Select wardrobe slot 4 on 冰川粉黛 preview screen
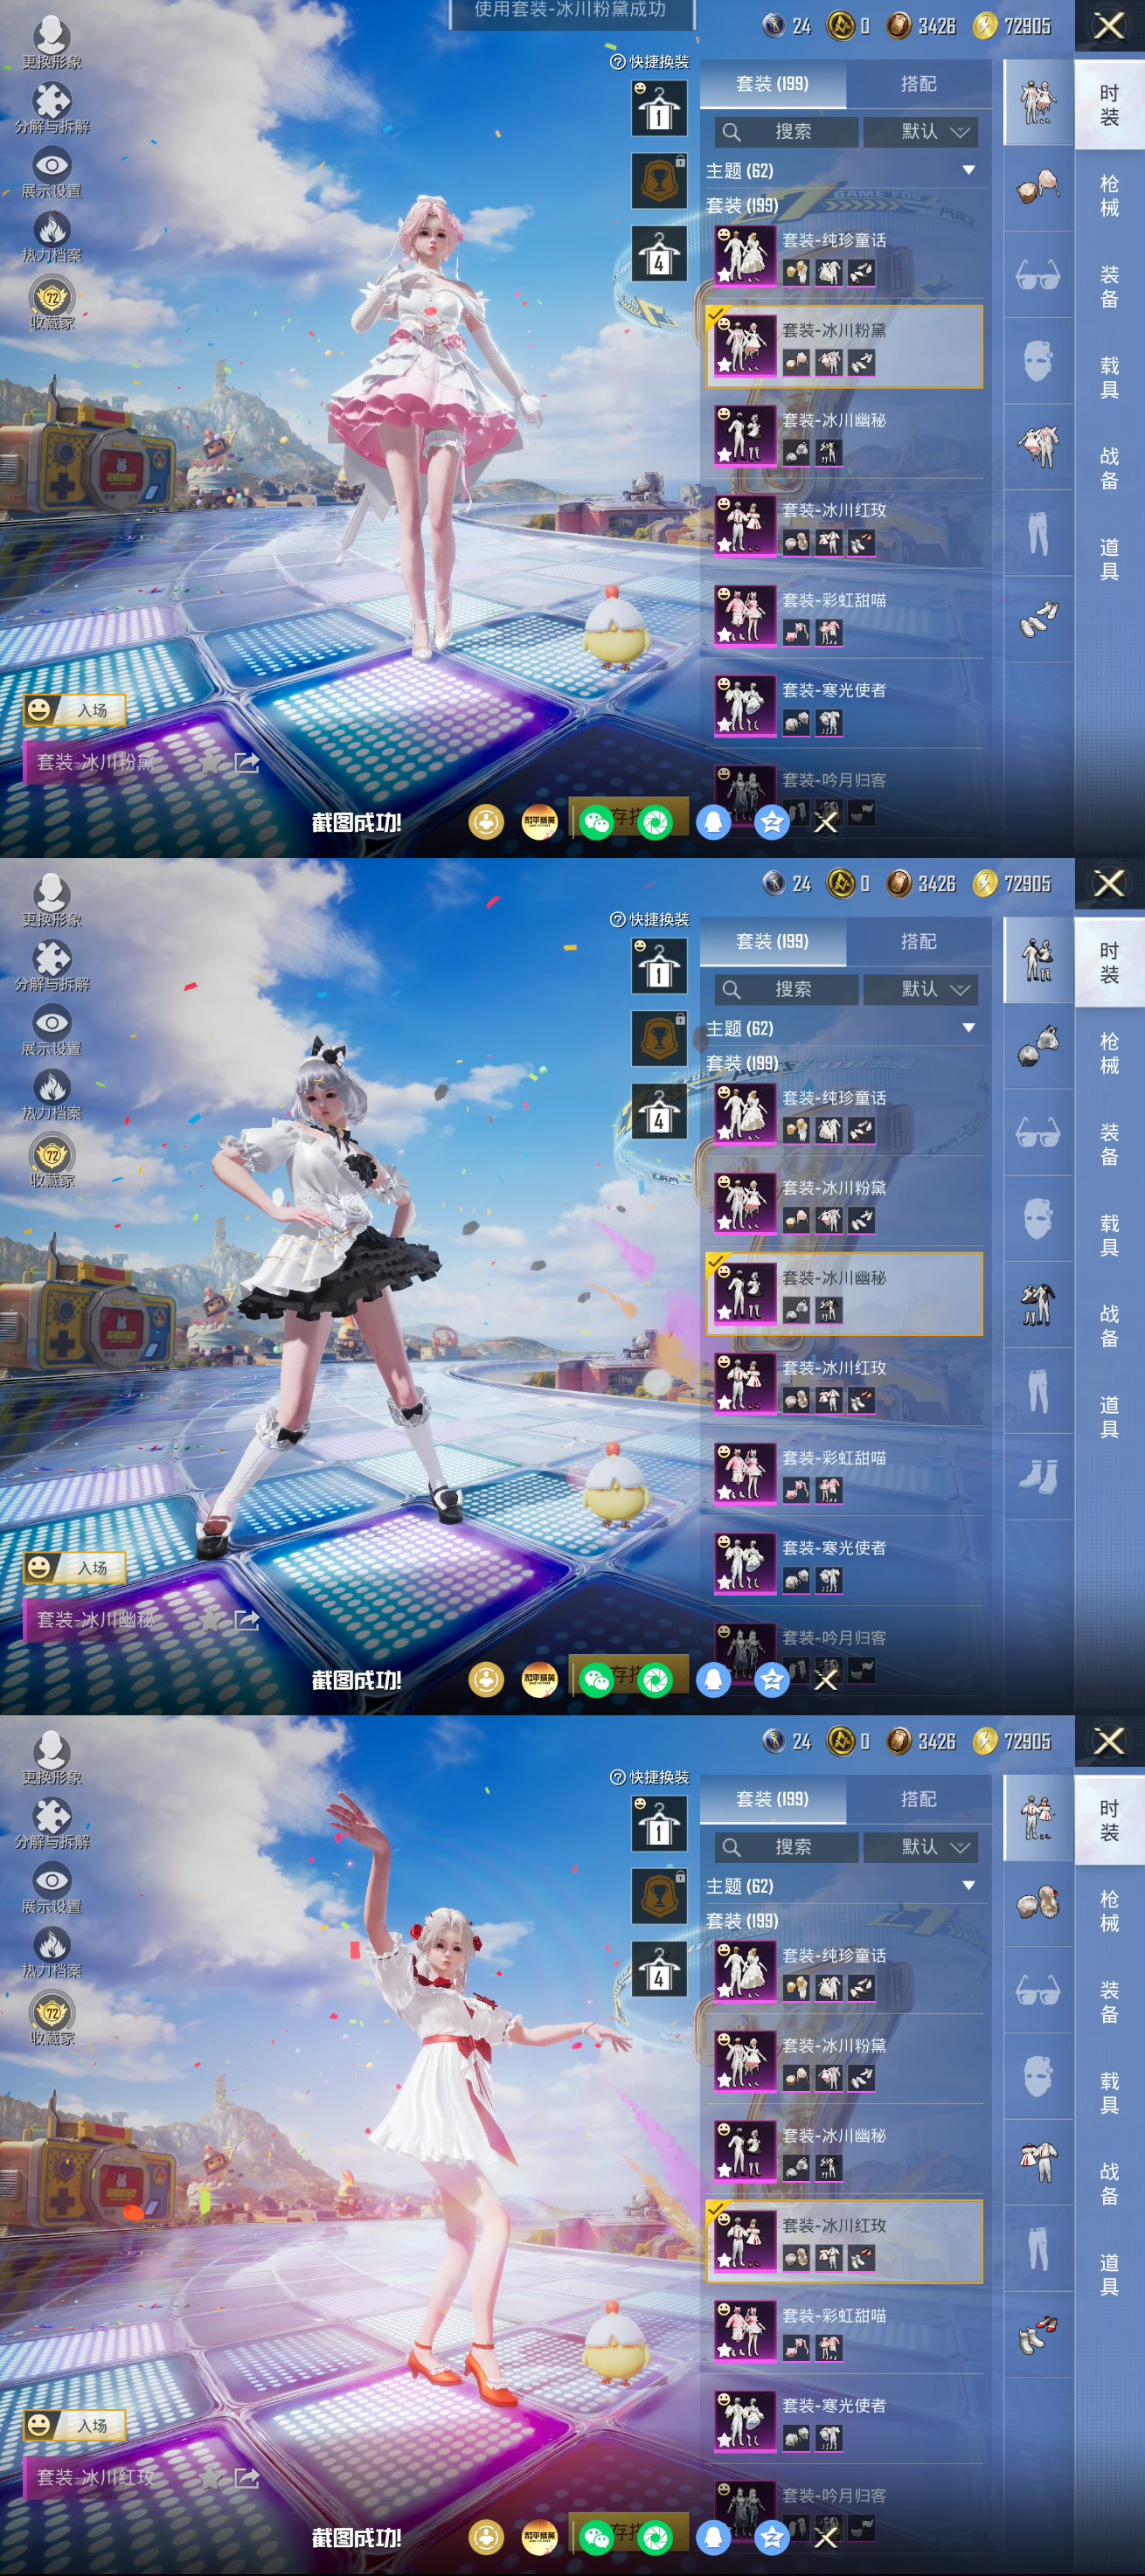1145x2576 pixels. [x=658, y=254]
